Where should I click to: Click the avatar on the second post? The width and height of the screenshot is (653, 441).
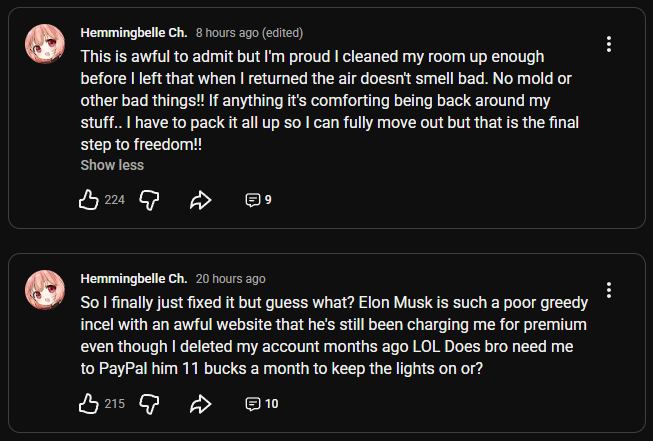(45, 290)
